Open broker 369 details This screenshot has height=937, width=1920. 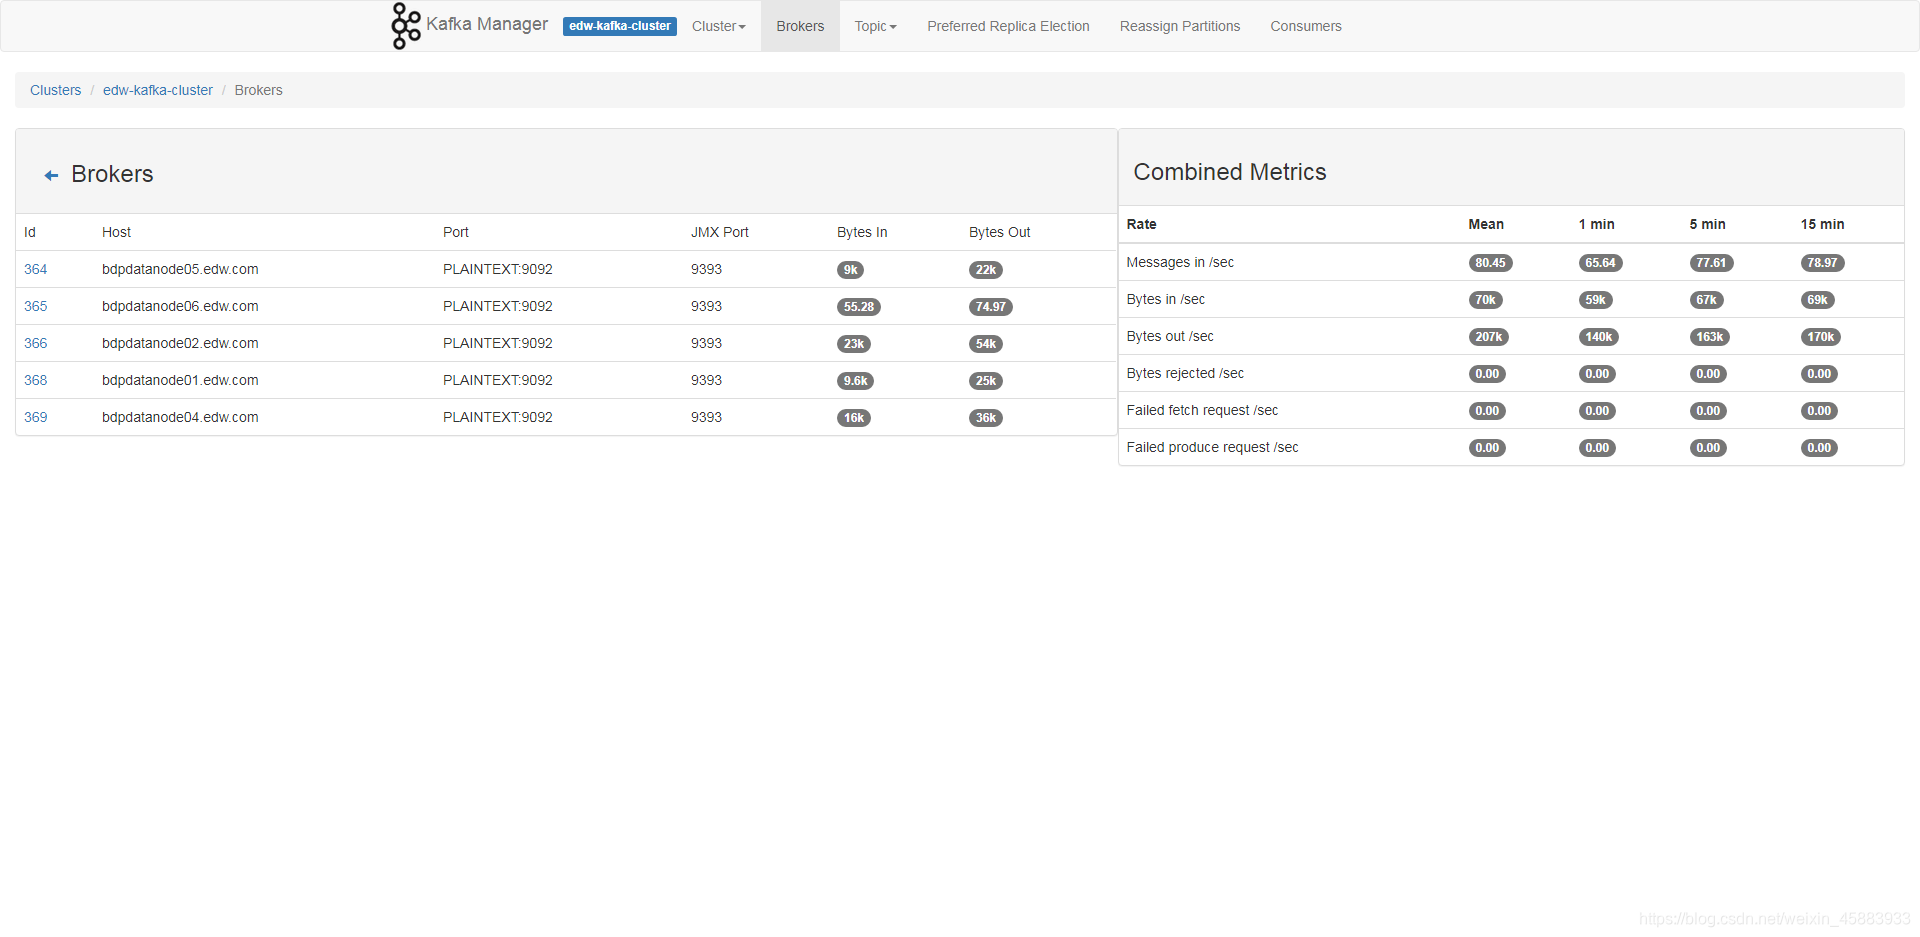coord(36,417)
